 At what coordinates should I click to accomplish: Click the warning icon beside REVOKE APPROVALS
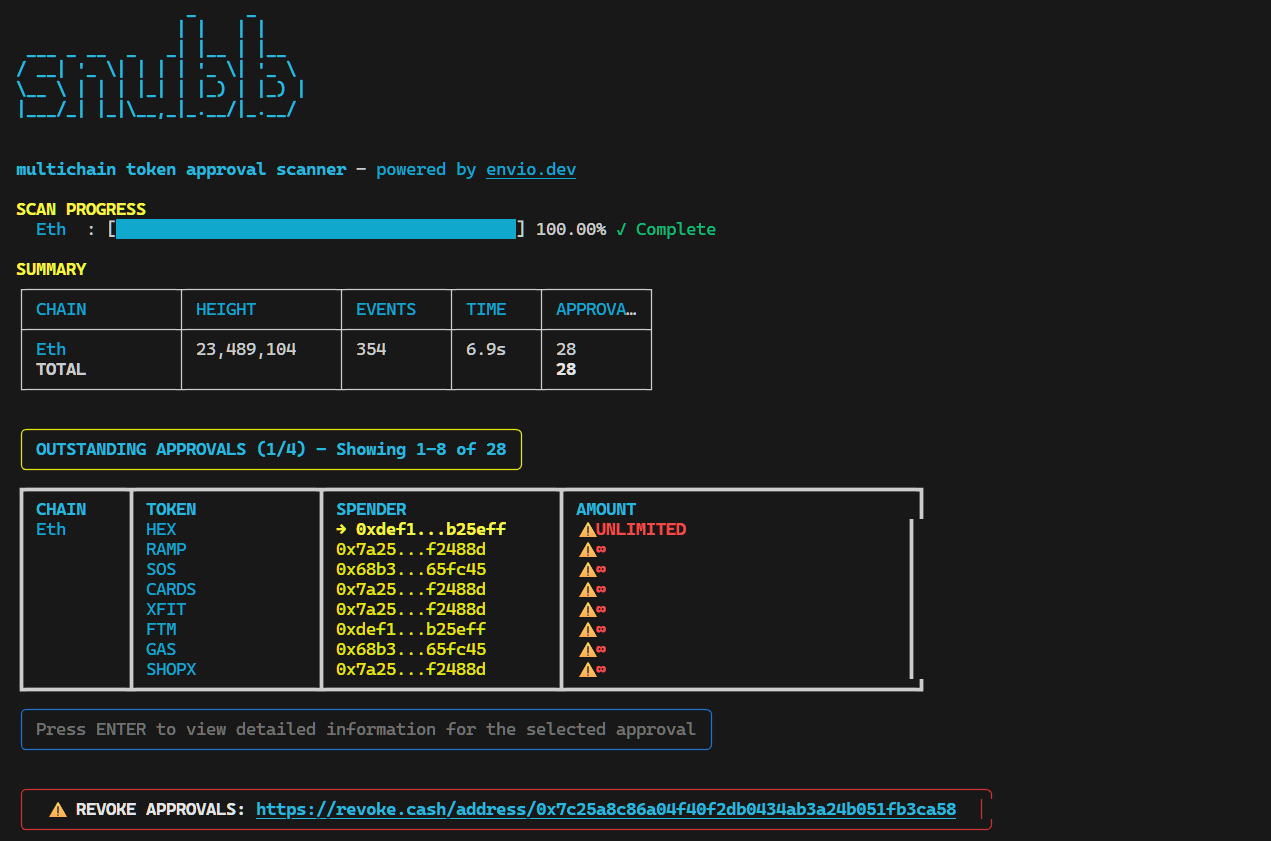point(58,810)
